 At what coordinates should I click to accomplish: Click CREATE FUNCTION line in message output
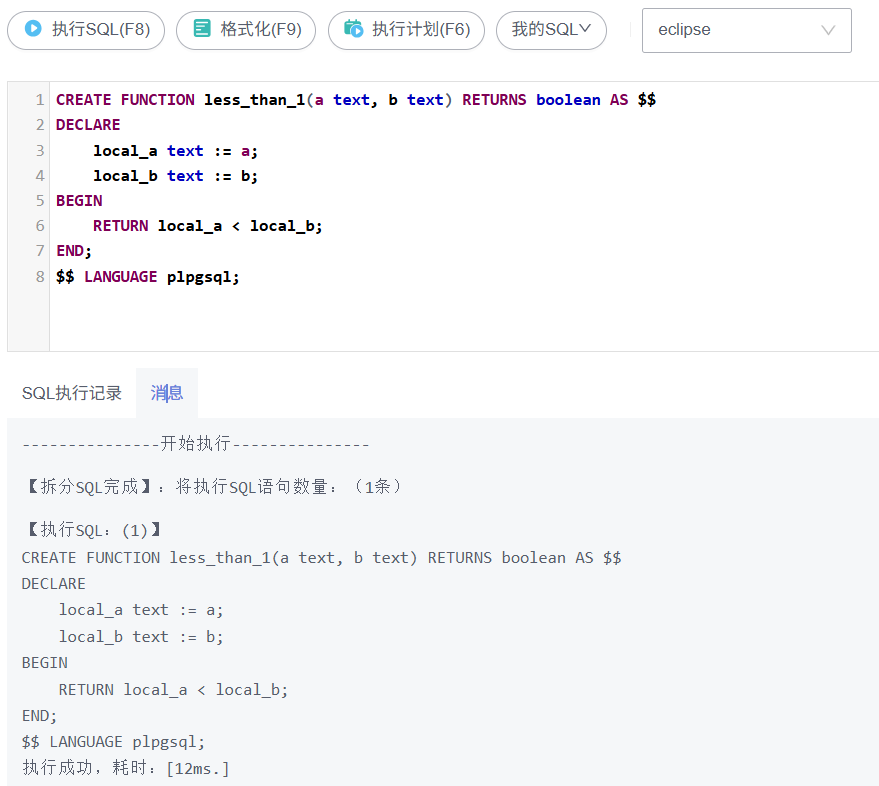pos(321,558)
